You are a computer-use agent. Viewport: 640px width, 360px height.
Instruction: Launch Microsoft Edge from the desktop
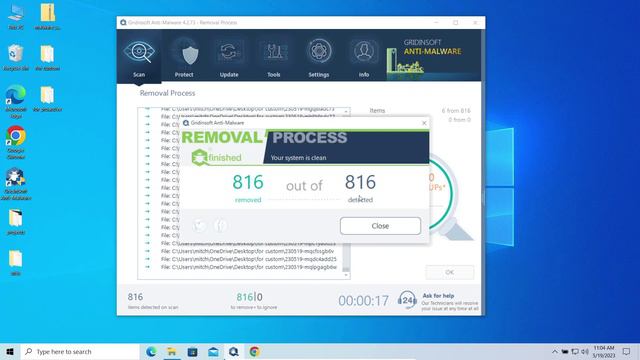click(x=16, y=102)
